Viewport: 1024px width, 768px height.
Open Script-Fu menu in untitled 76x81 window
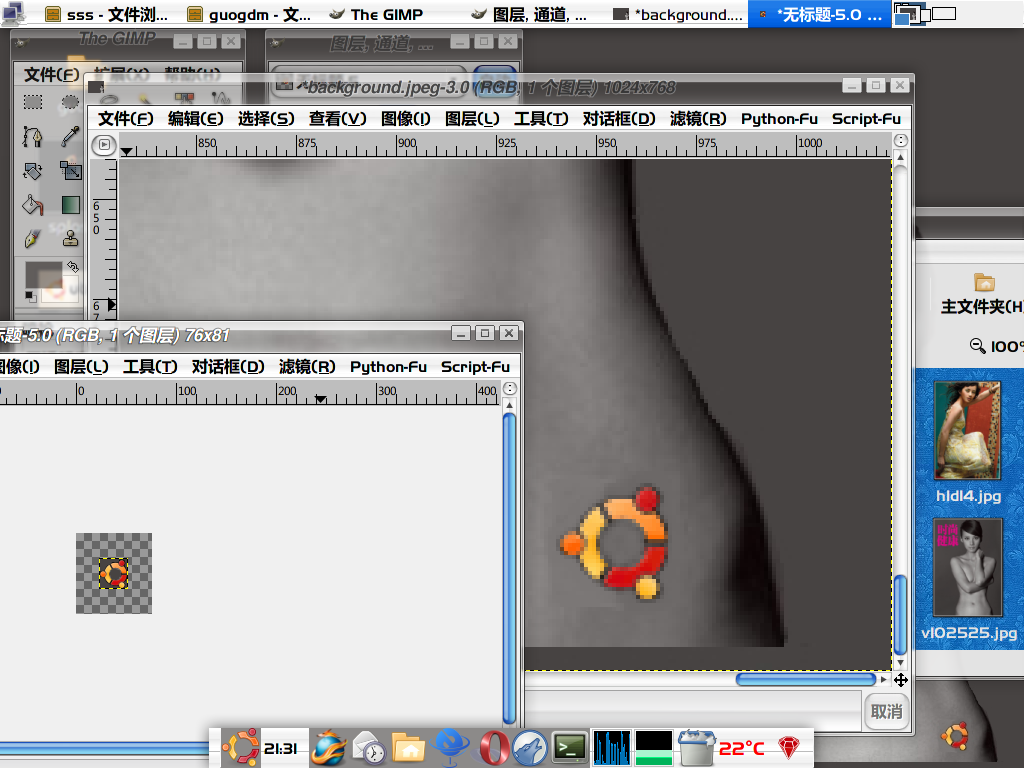(475, 367)
